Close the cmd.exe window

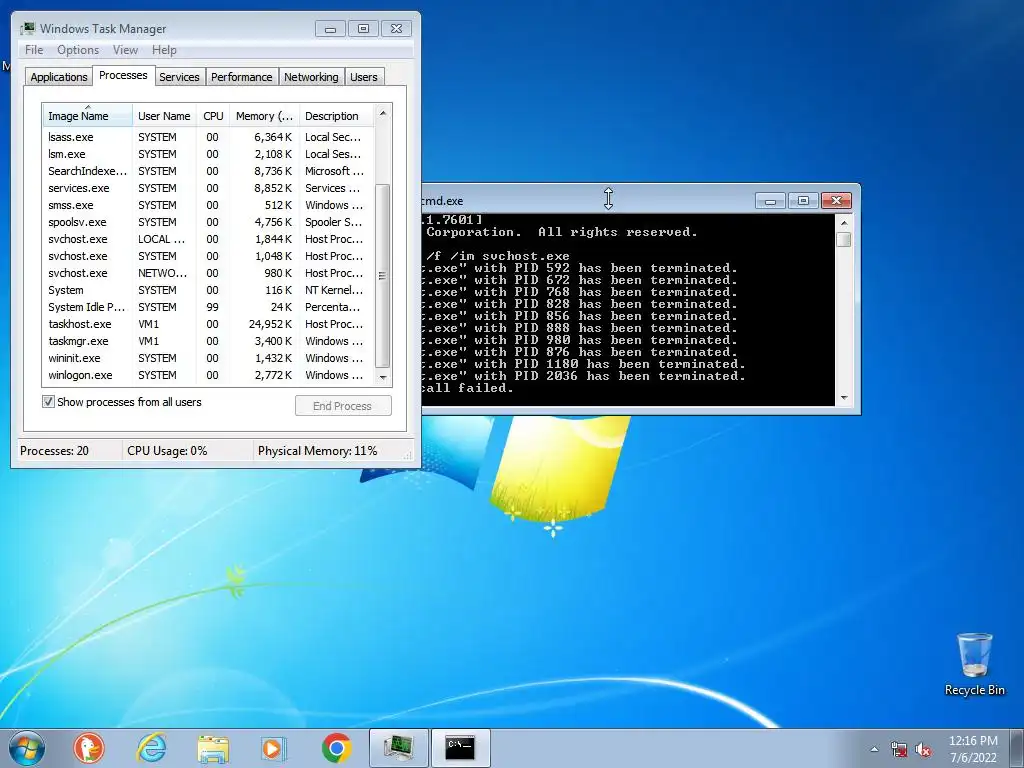click(836, 200)
